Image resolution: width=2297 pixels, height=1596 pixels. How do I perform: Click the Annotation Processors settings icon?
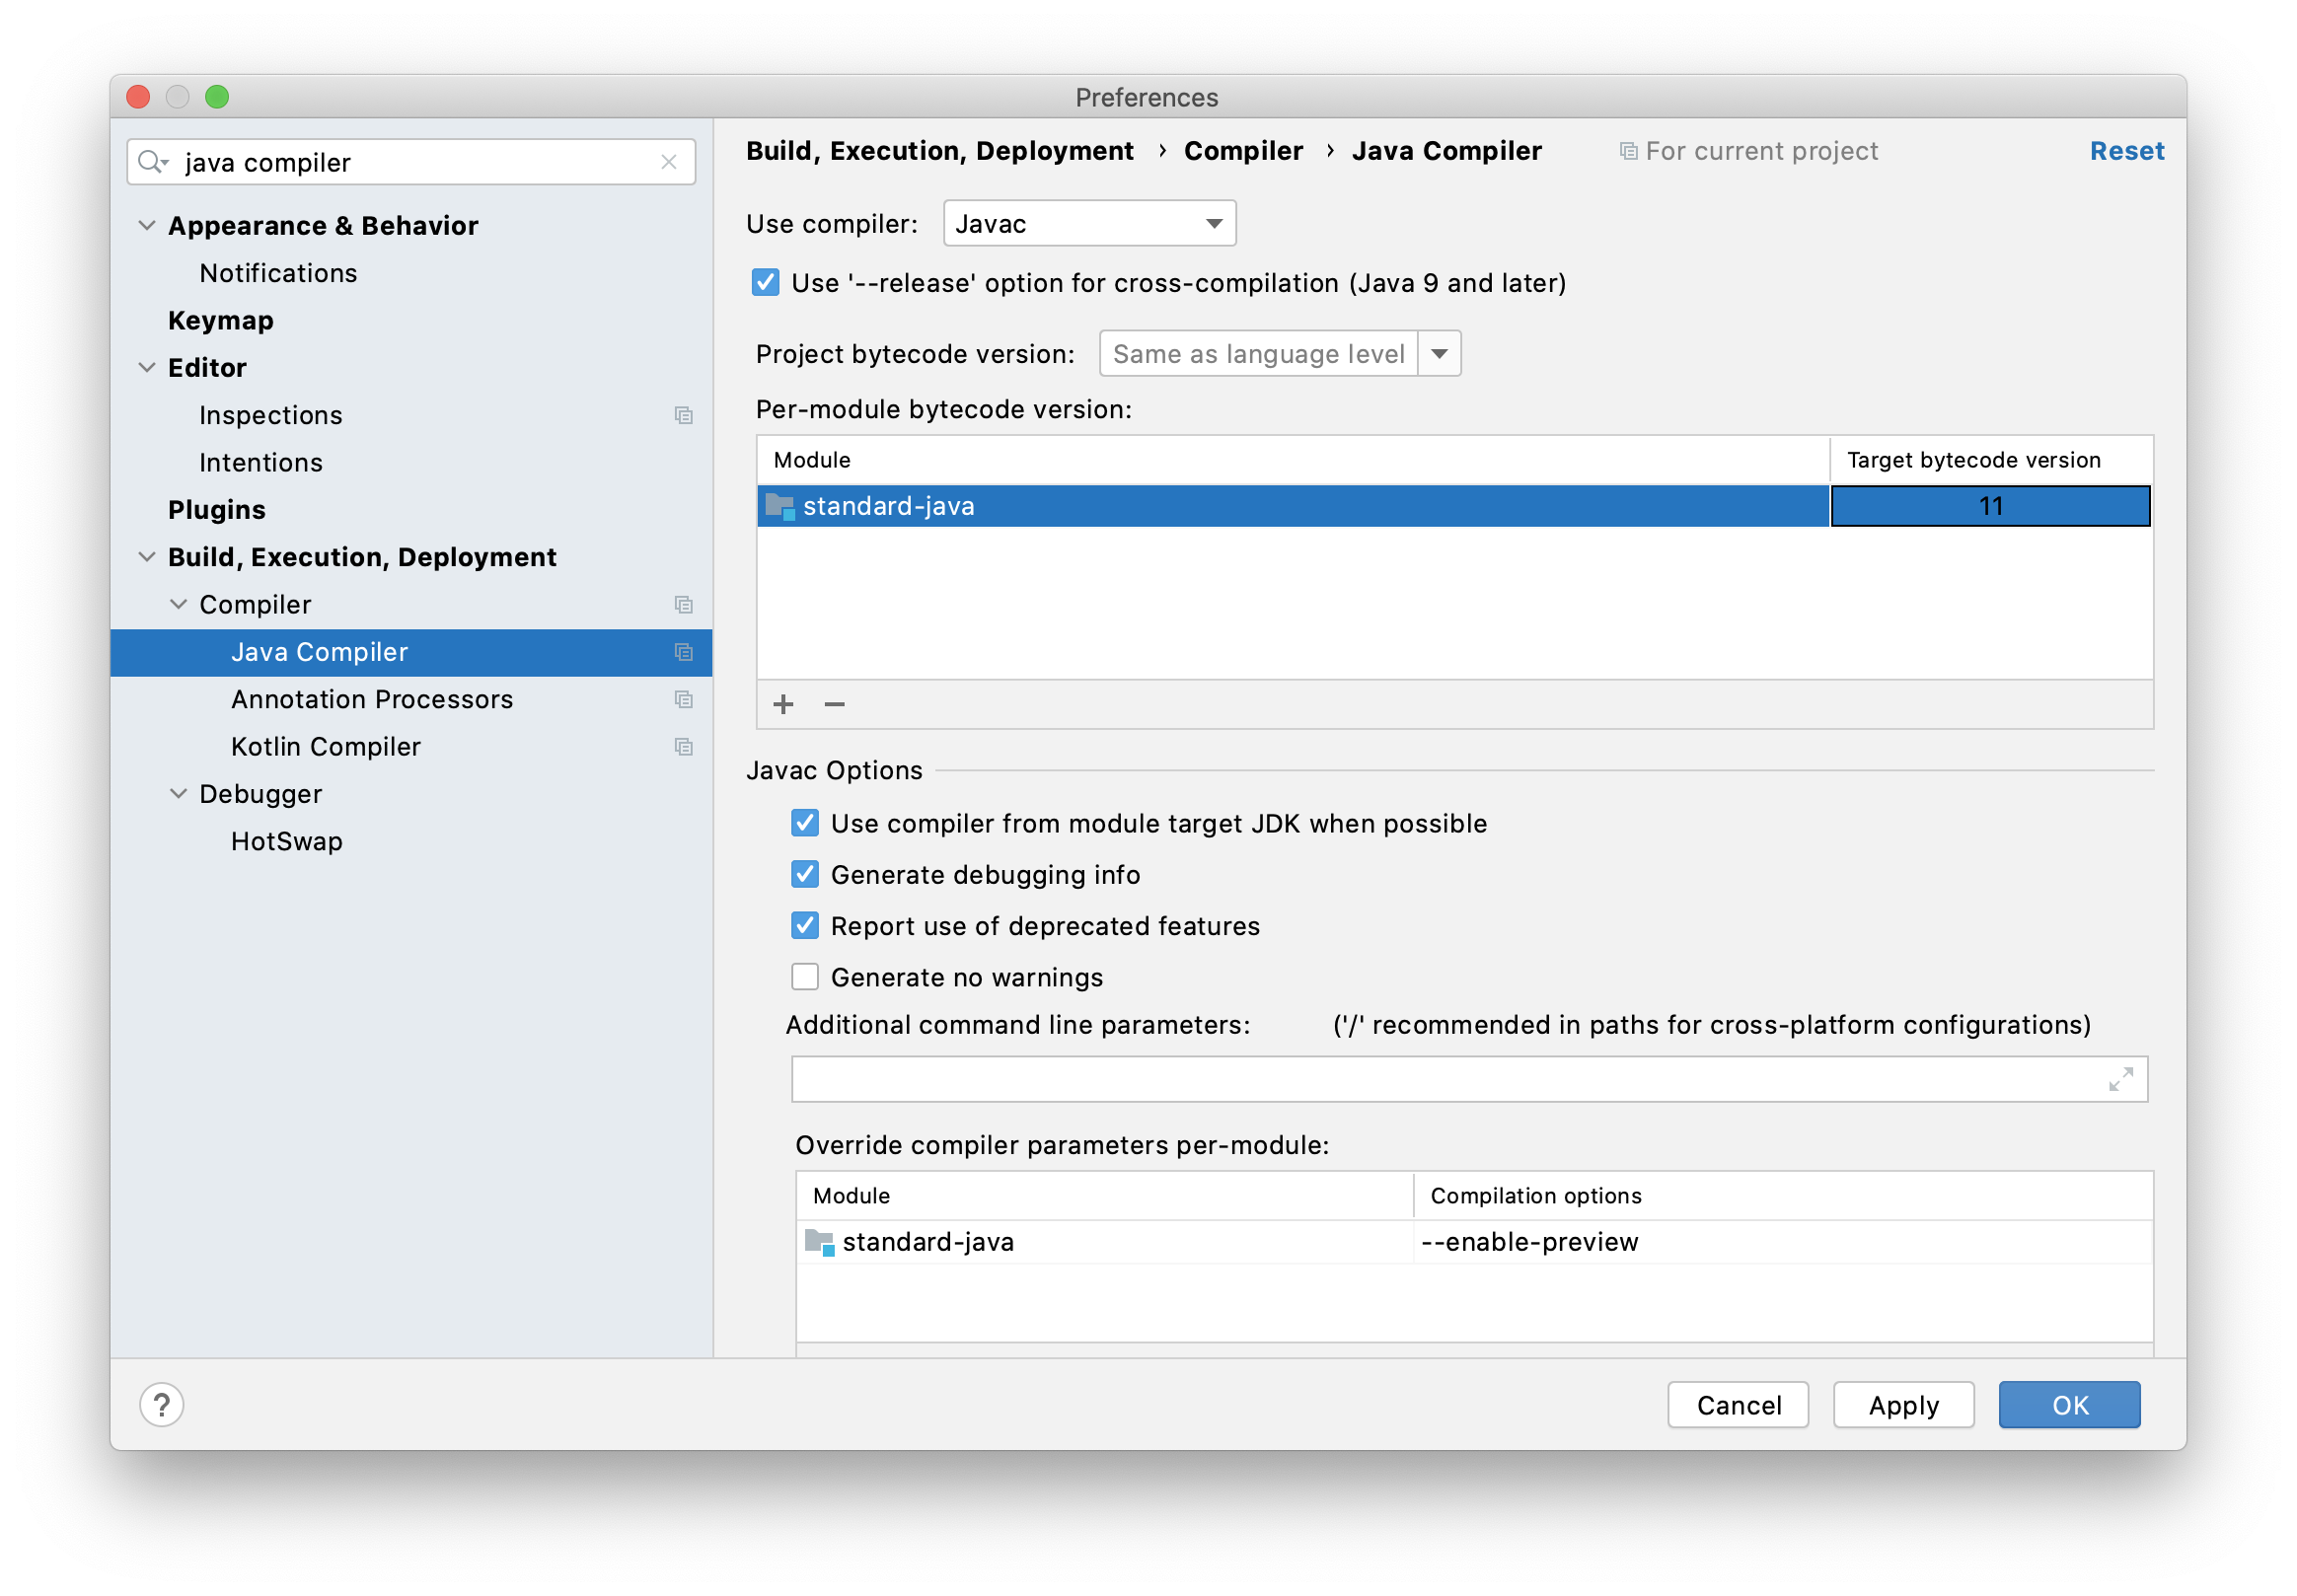(686, 699)
